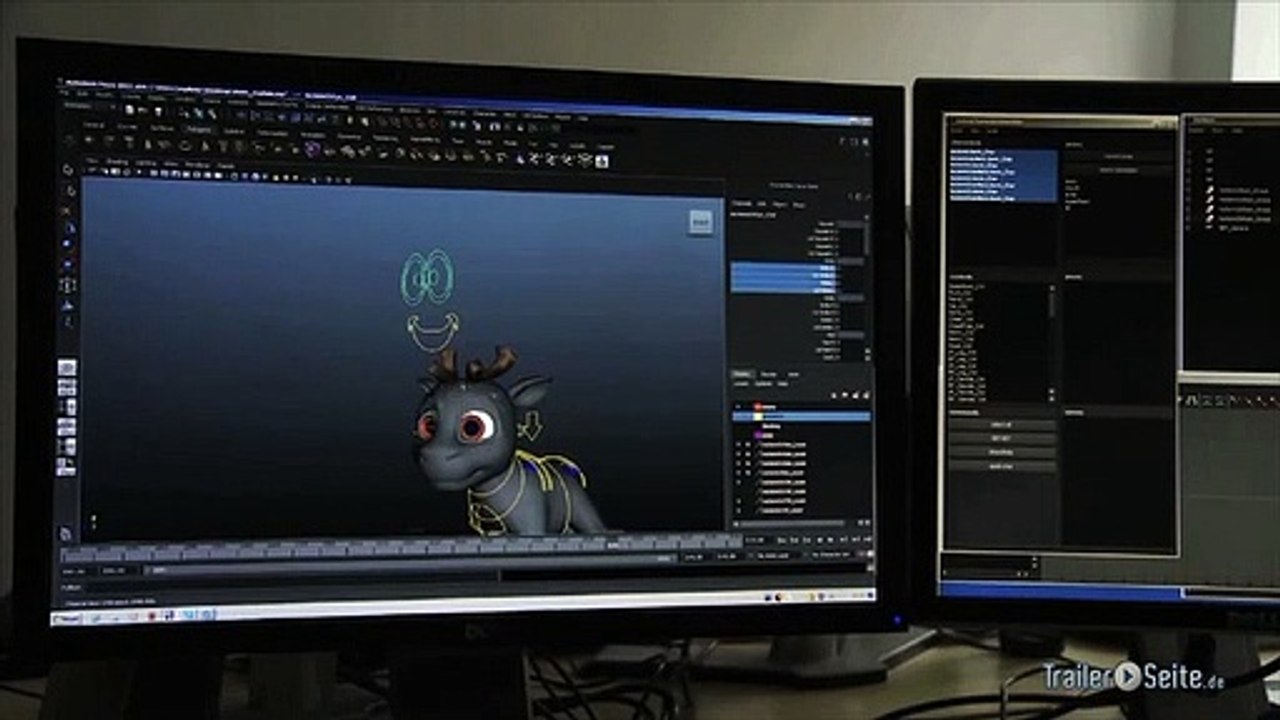Open the viewport panel's Shading menu
This screenshot has height=720, width=1280.
point(117,162)
